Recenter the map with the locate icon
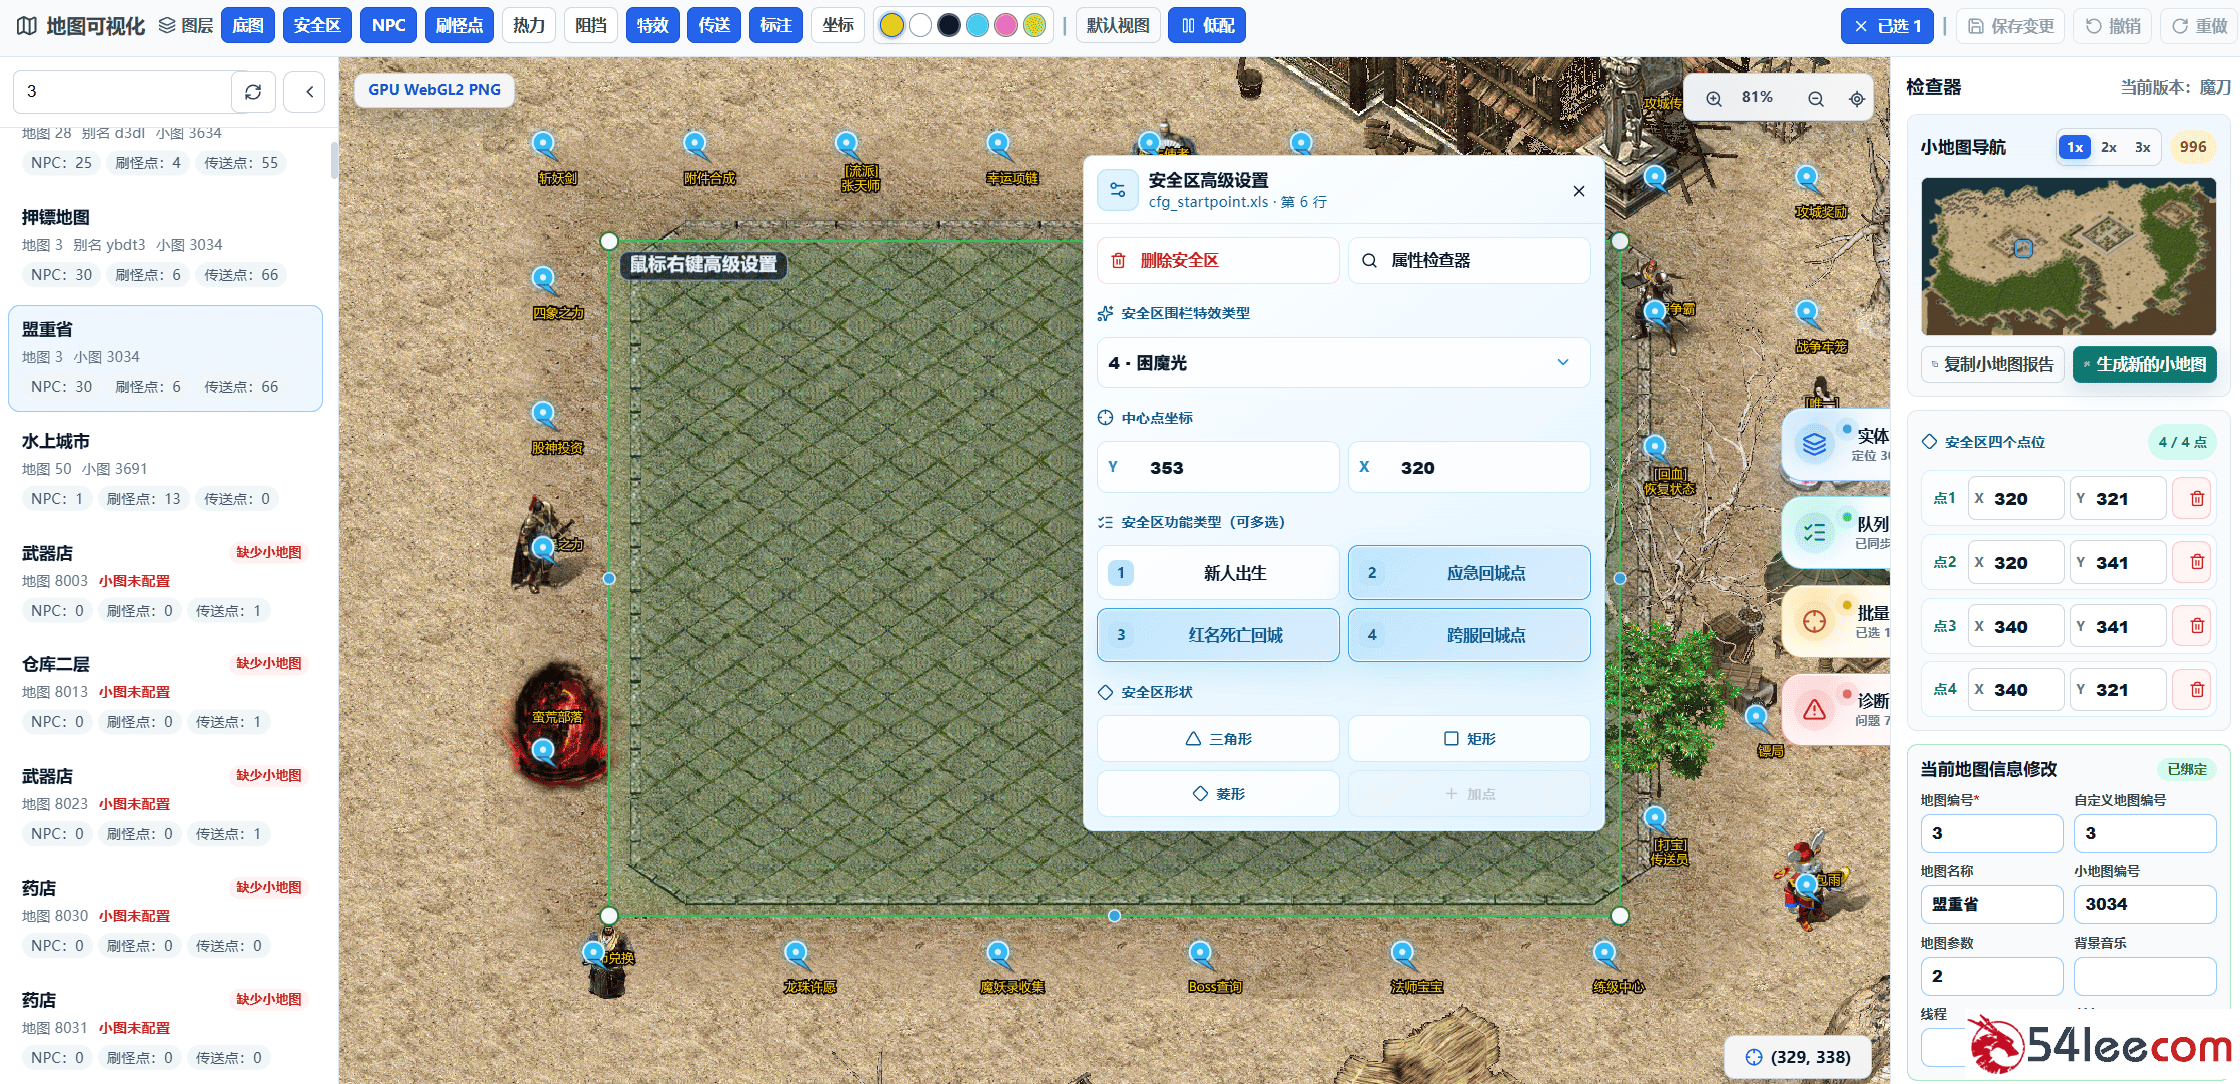The image size is (2240, 1084). [x=1857, y=98]
